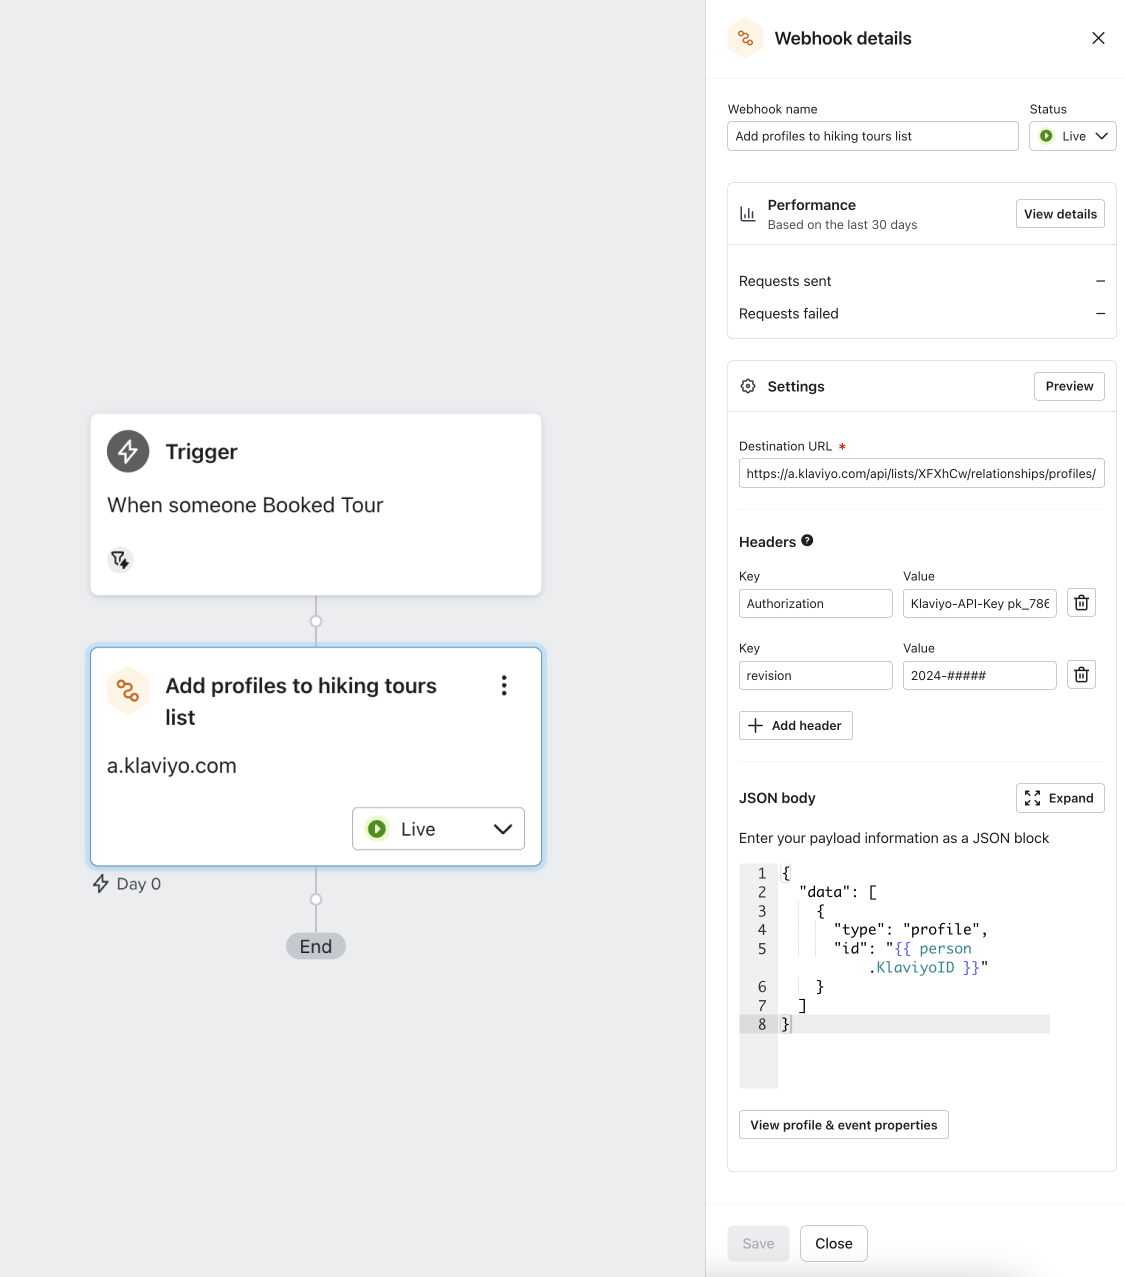Click the webhook icon in panel header
1125x1277 pixels.
point(745,38)
